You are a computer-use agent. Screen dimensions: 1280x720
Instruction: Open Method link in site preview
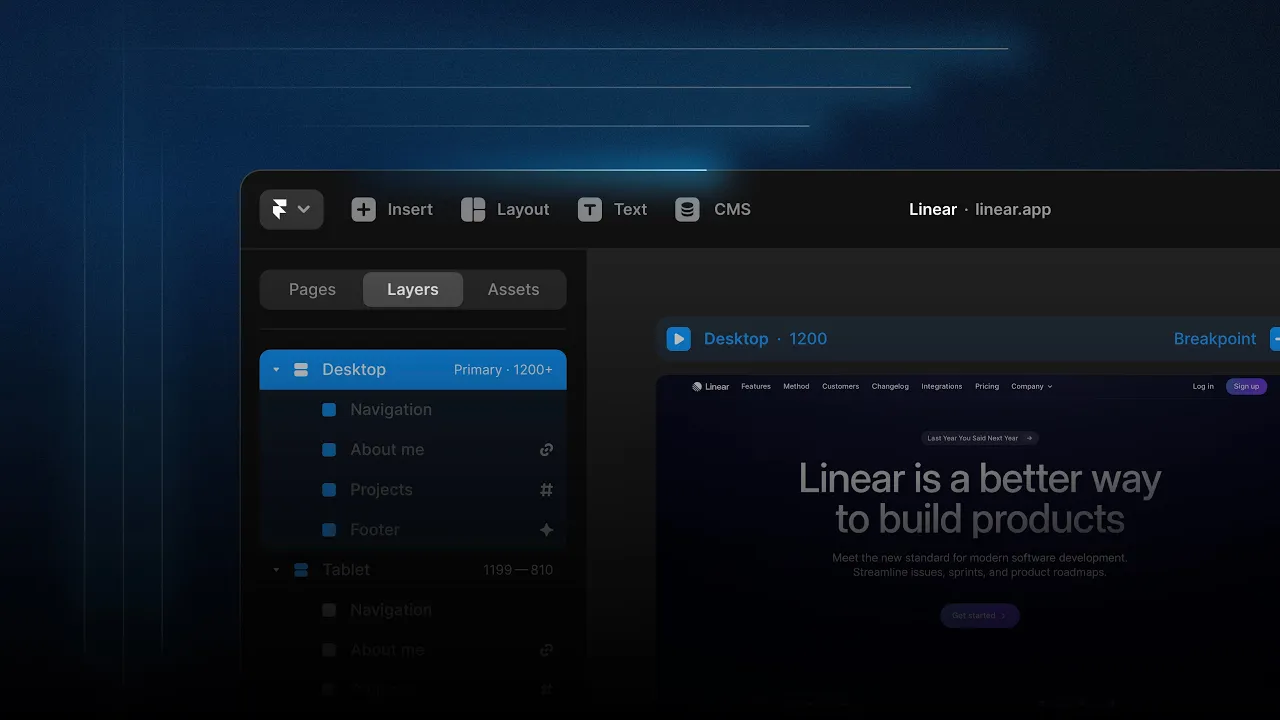796,386
